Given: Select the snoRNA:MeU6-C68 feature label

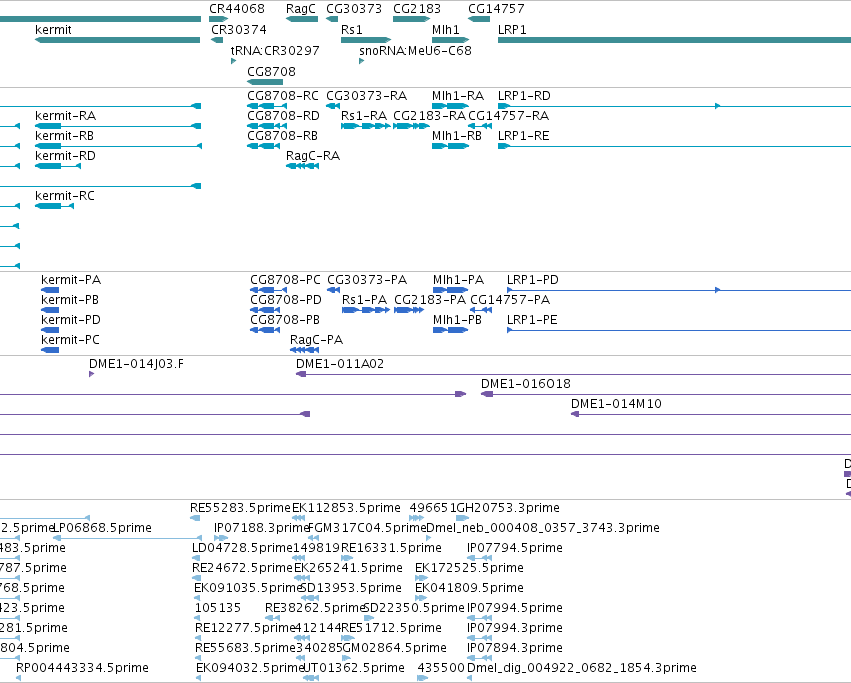Looking at the screenshot, I should click(x=415, y=50).
